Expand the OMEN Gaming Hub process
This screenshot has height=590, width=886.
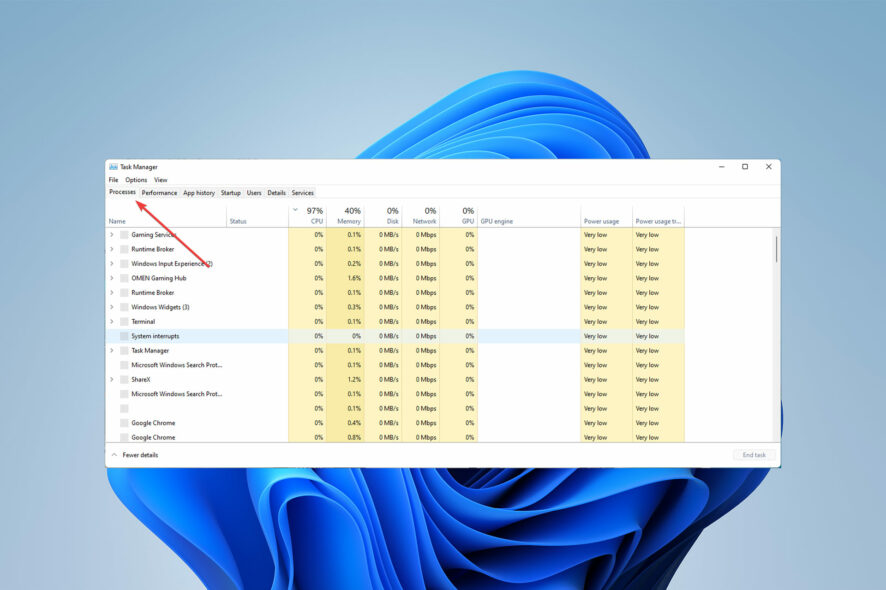(x=112, y=278)
